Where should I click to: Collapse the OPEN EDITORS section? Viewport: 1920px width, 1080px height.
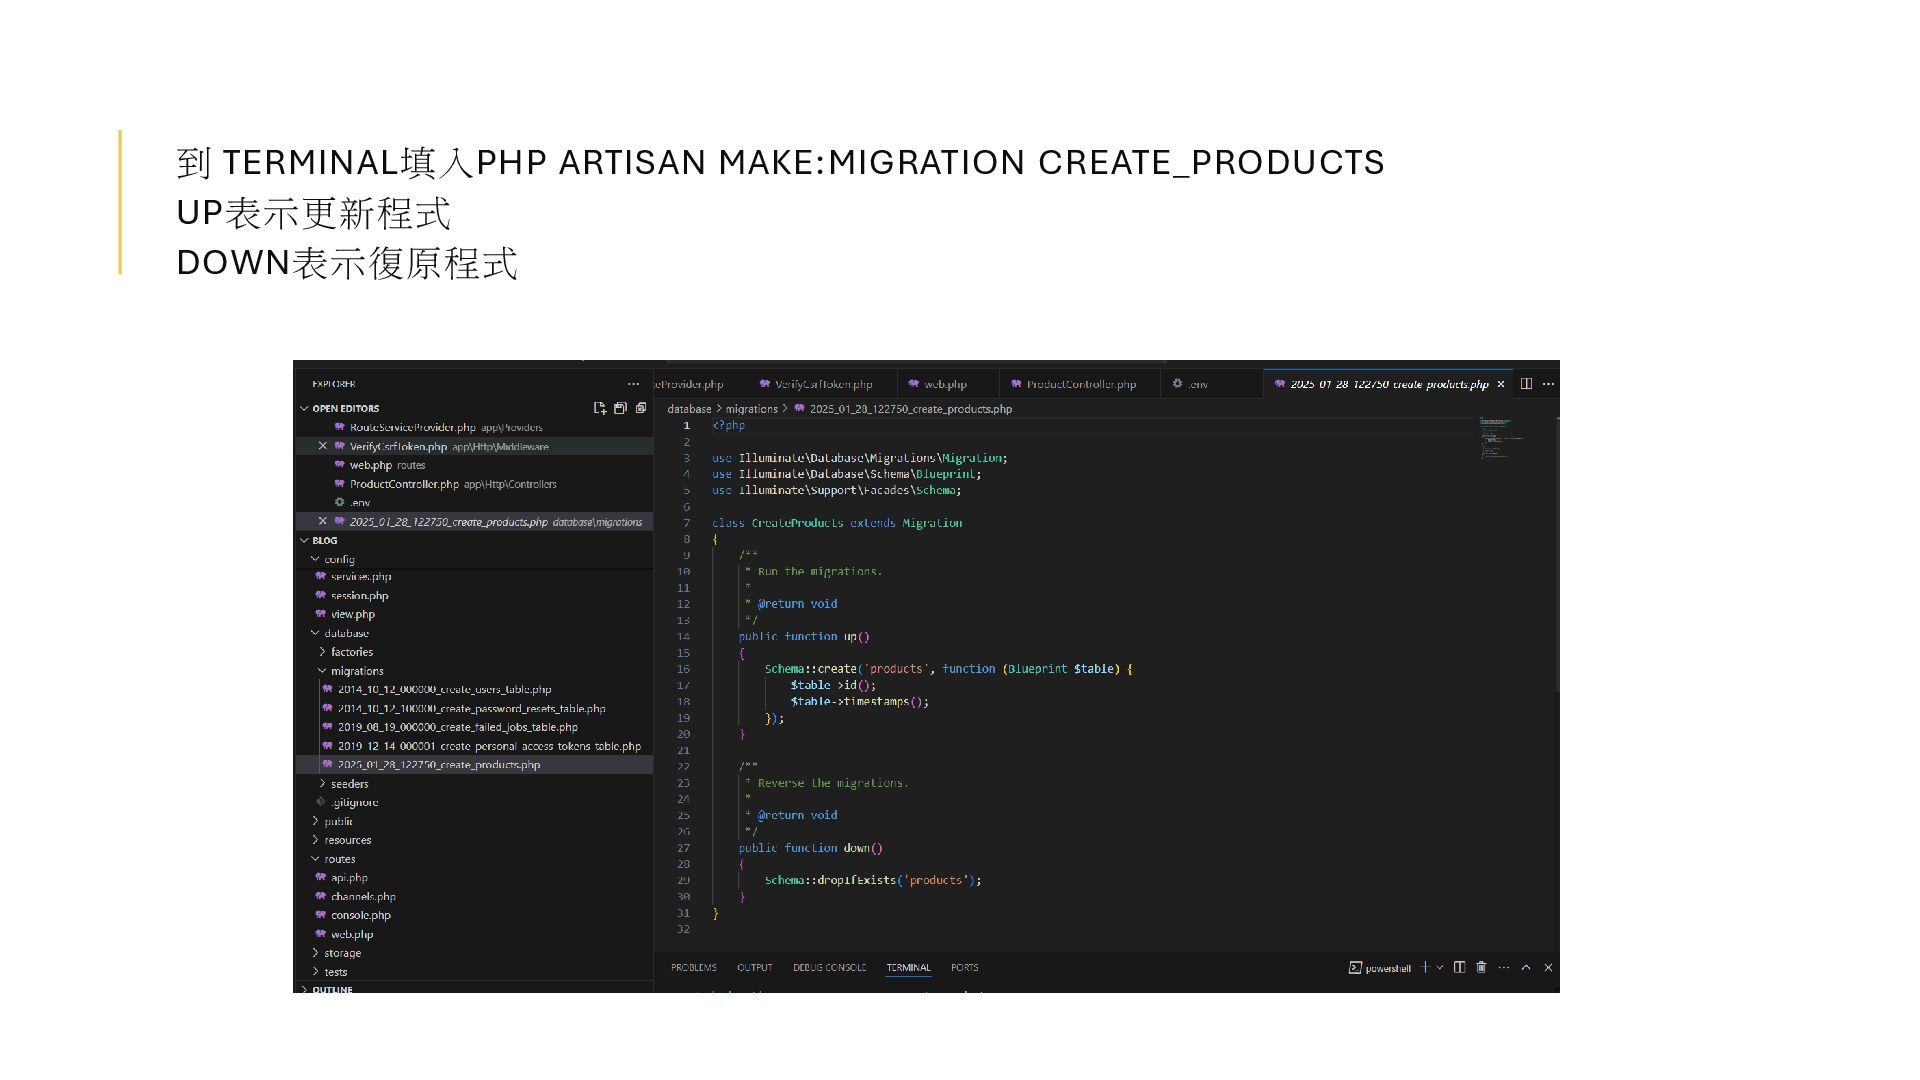tap(304, 408)
